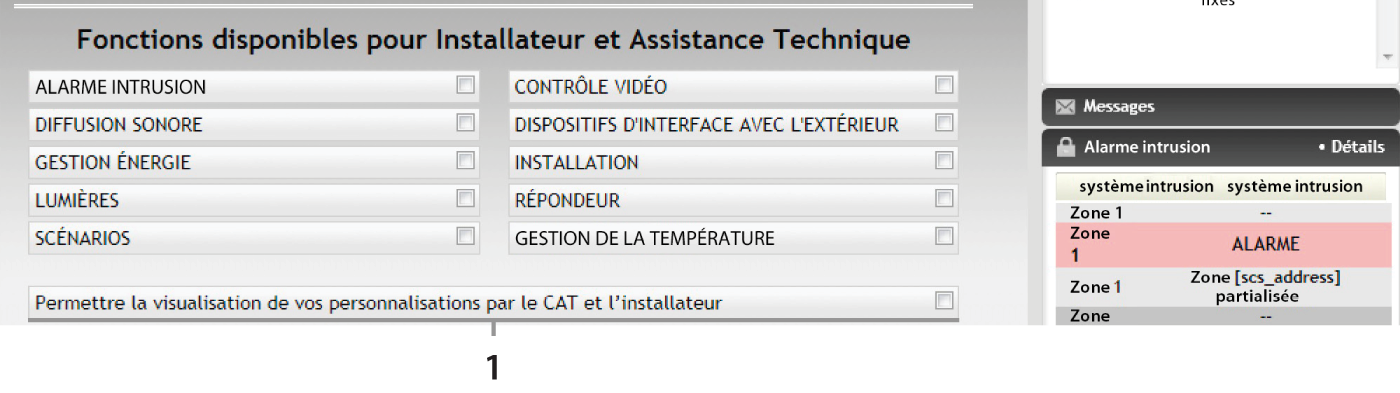The width and height of the screenshot is (1400, 393).
Task: Enable the ALARME INTRUSION checkbox
Action: tap(465, 86)
